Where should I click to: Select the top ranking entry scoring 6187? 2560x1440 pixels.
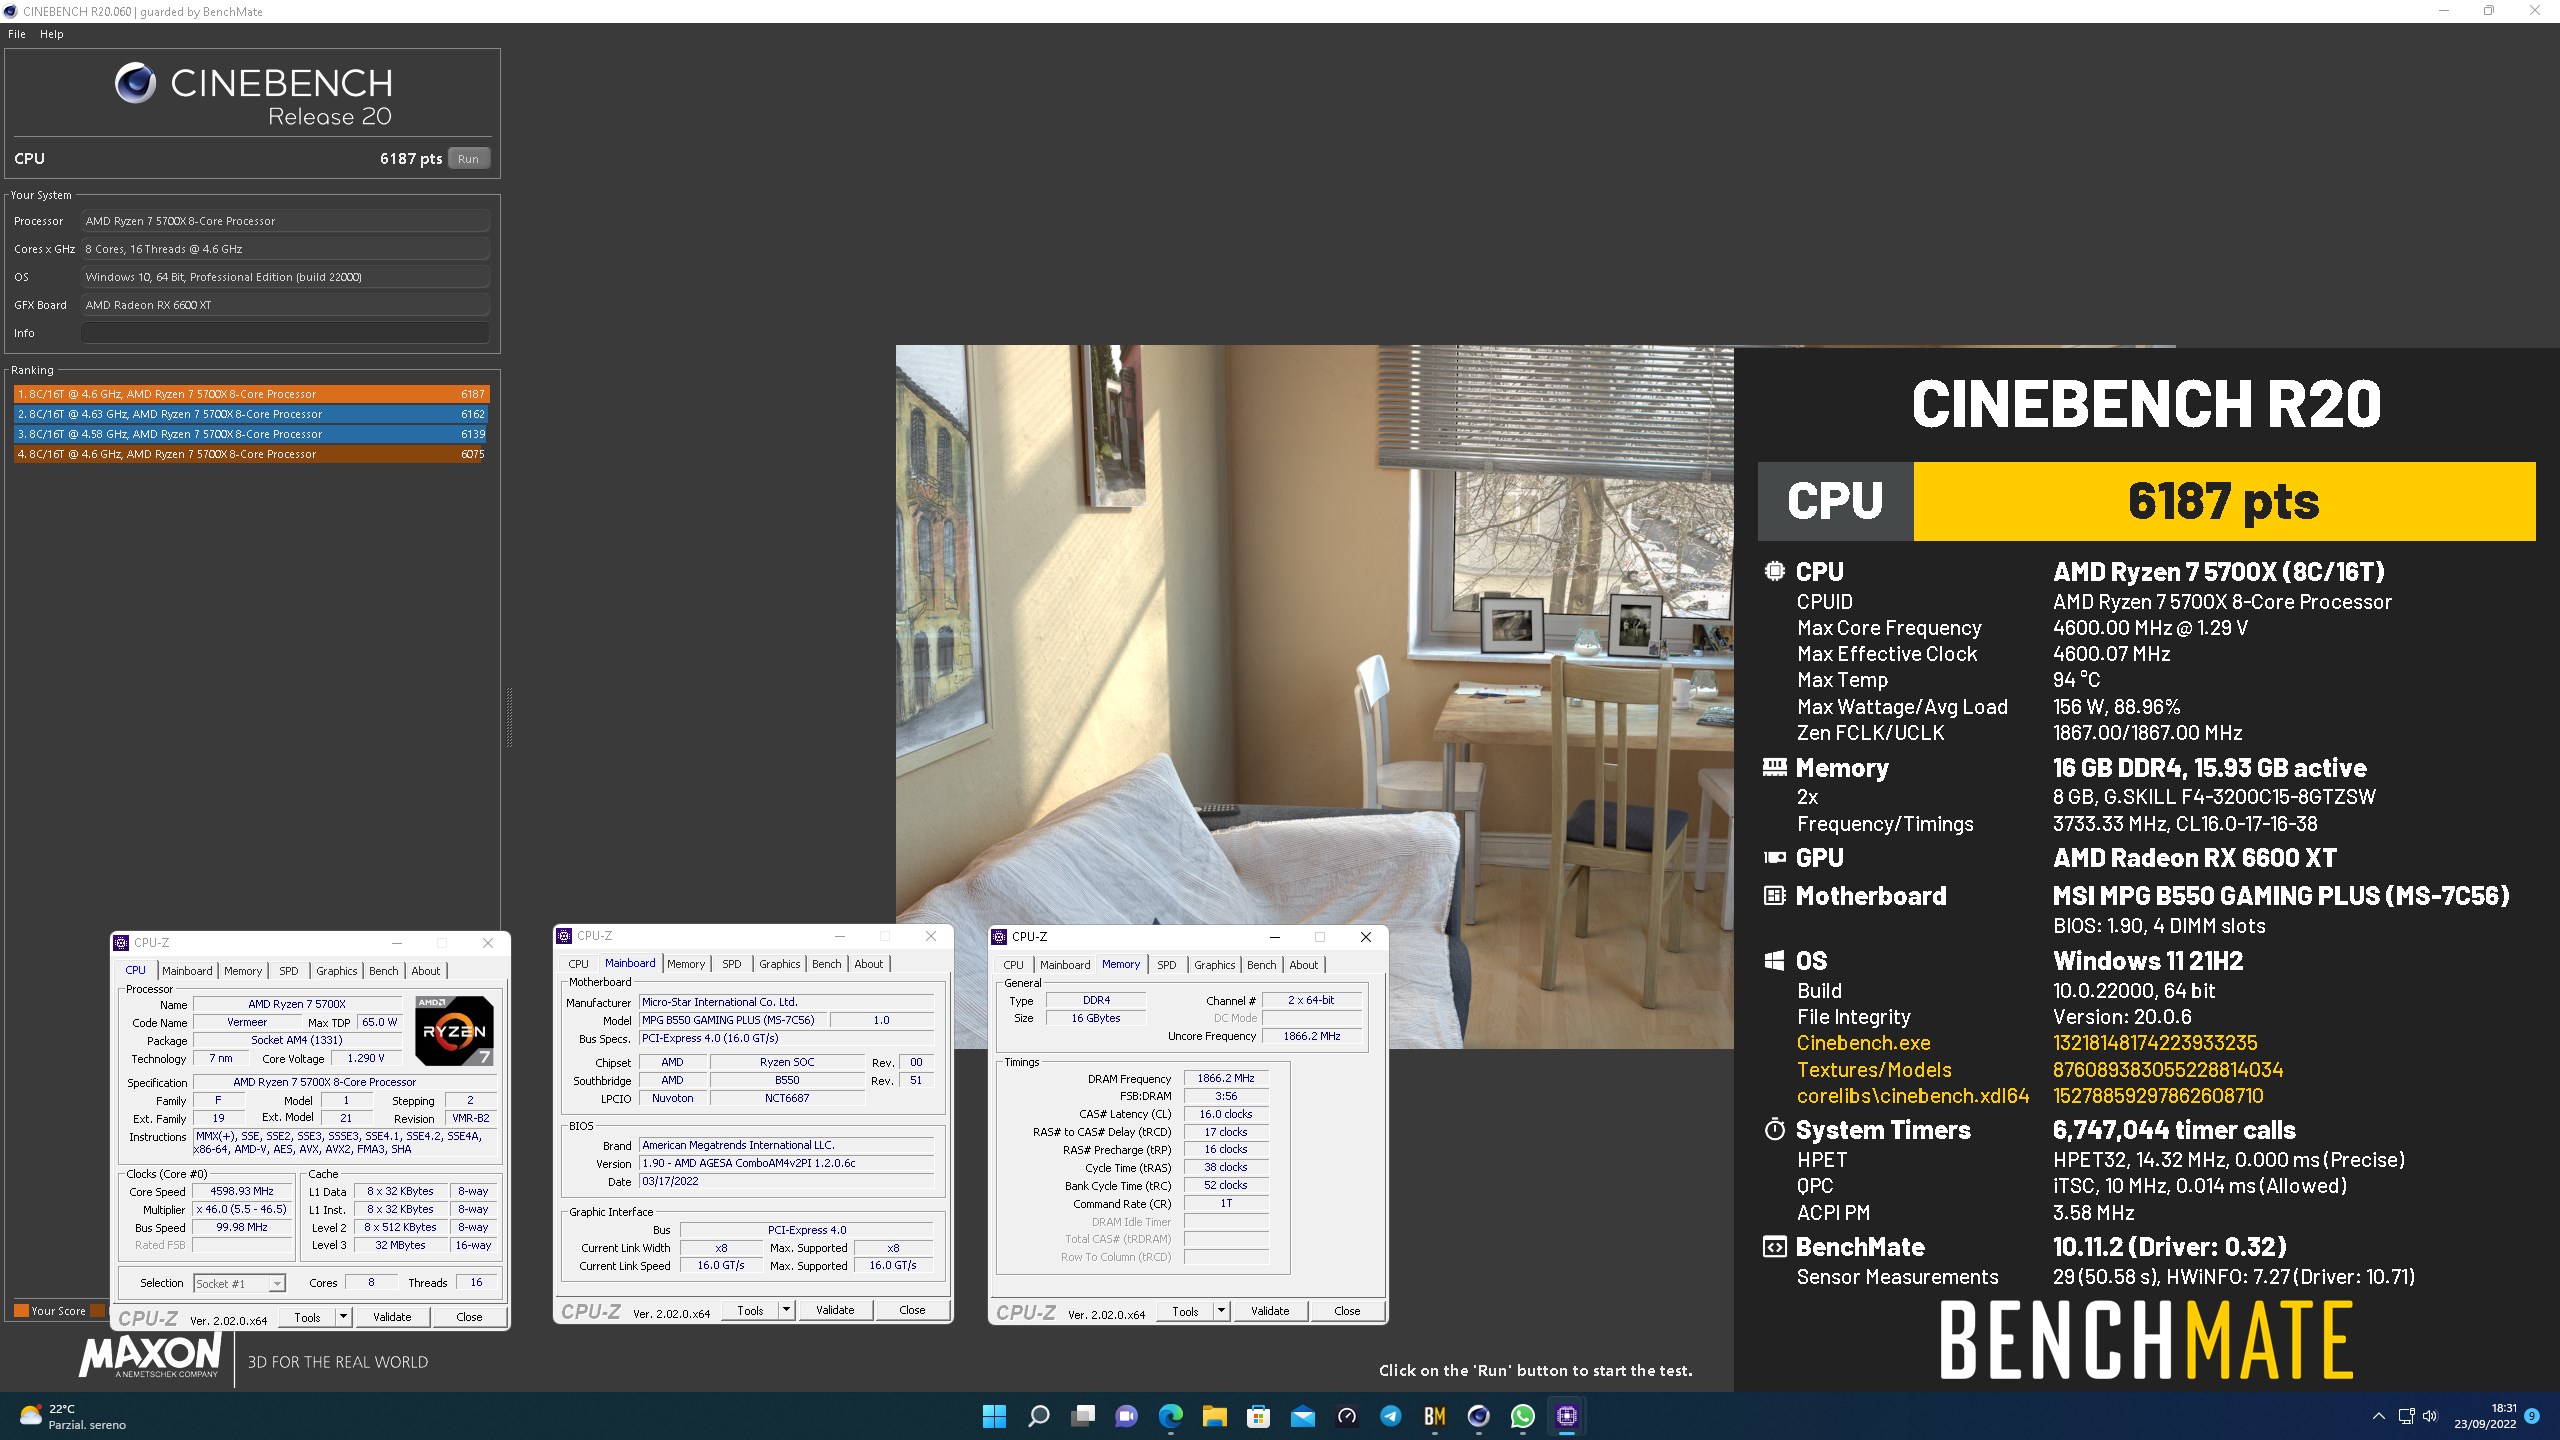click(x=251, y=394)
